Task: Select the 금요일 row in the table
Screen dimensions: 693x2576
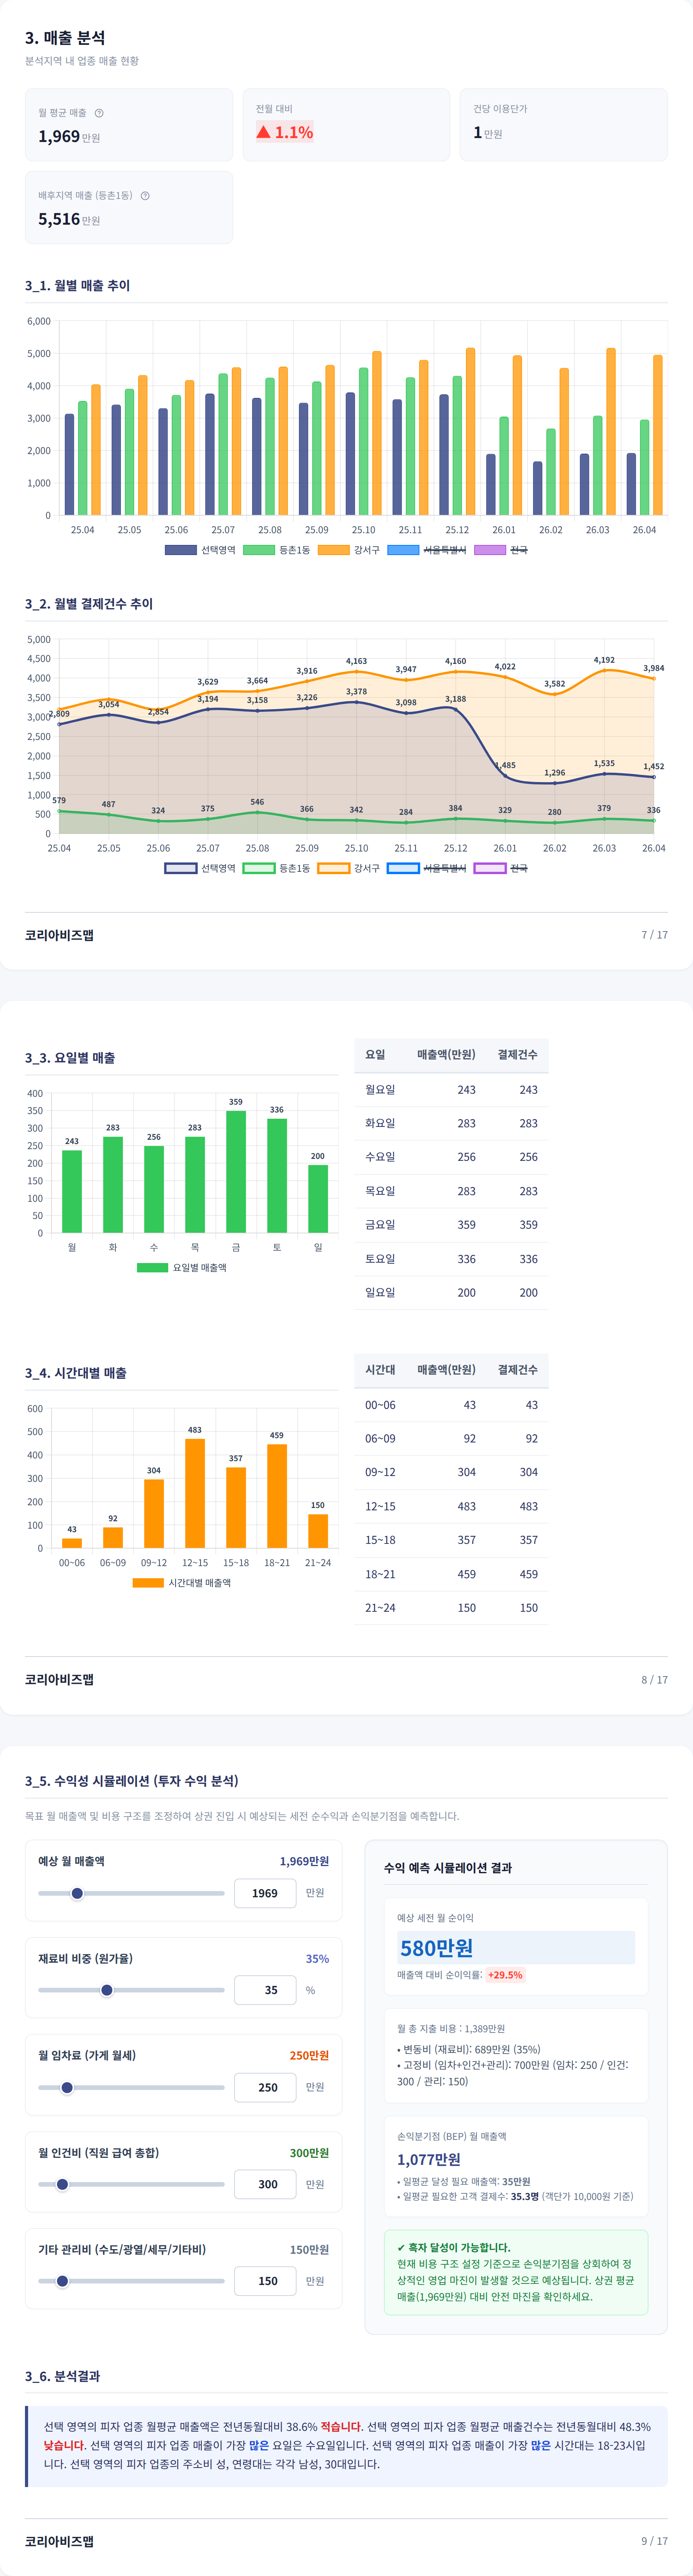Action: click(451, 1225)
